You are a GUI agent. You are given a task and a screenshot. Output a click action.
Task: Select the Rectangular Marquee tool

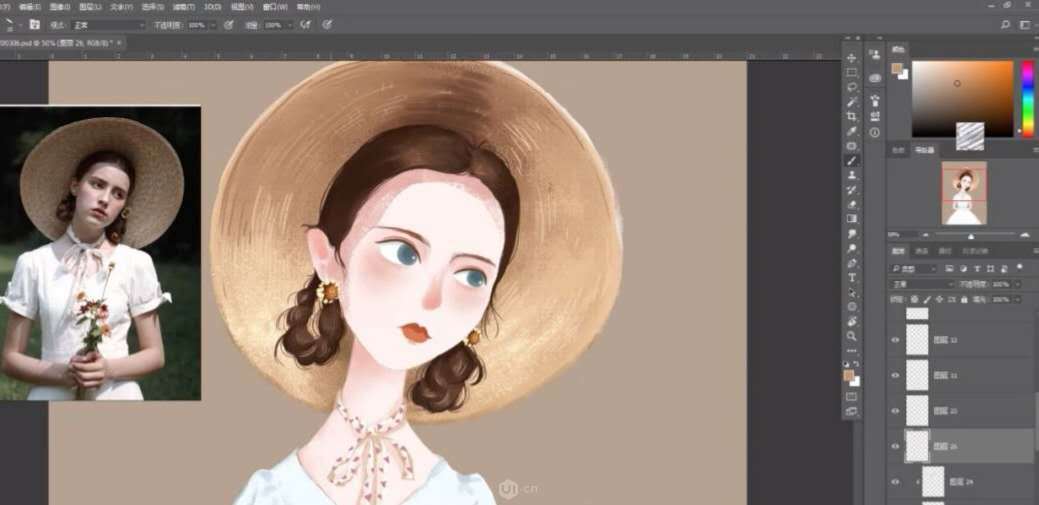click(x=852, y=73)
